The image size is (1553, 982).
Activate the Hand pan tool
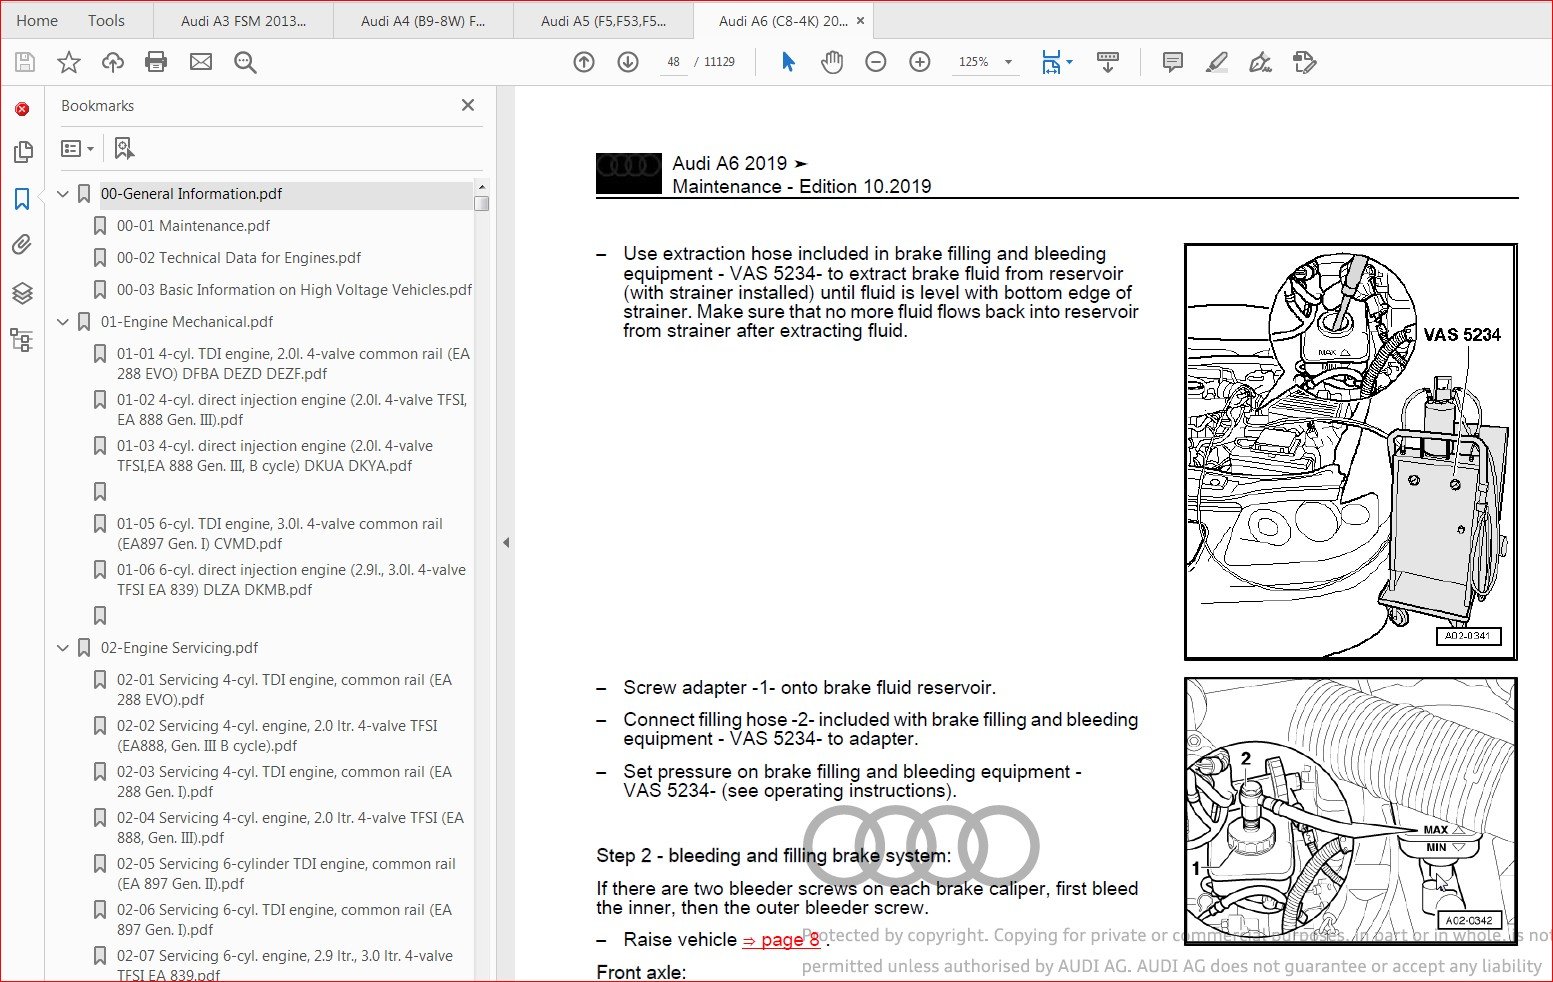click(832, 62)
